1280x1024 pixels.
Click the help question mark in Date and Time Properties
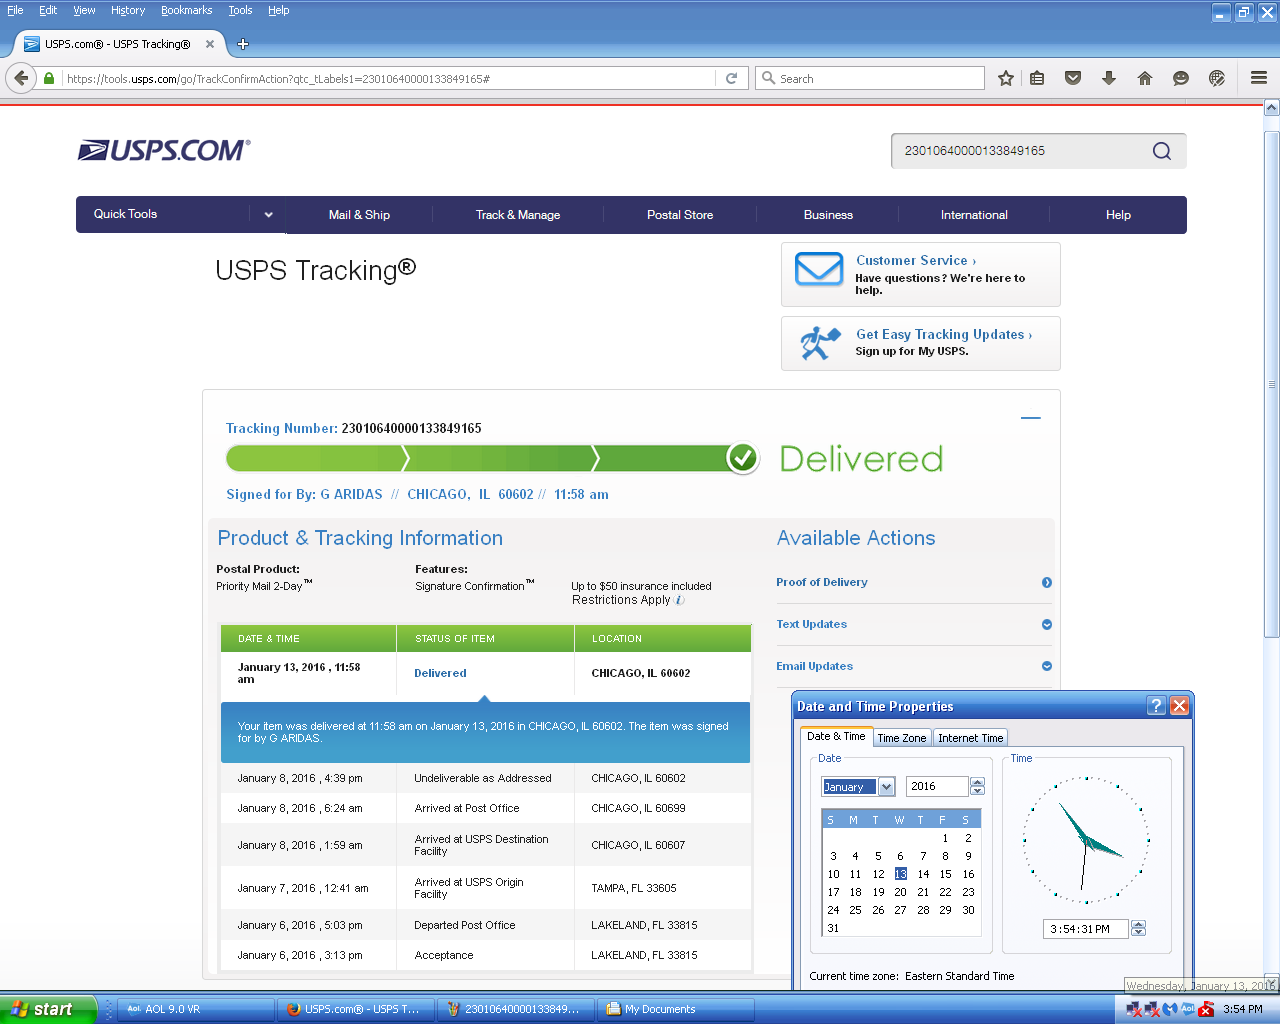1156,706
